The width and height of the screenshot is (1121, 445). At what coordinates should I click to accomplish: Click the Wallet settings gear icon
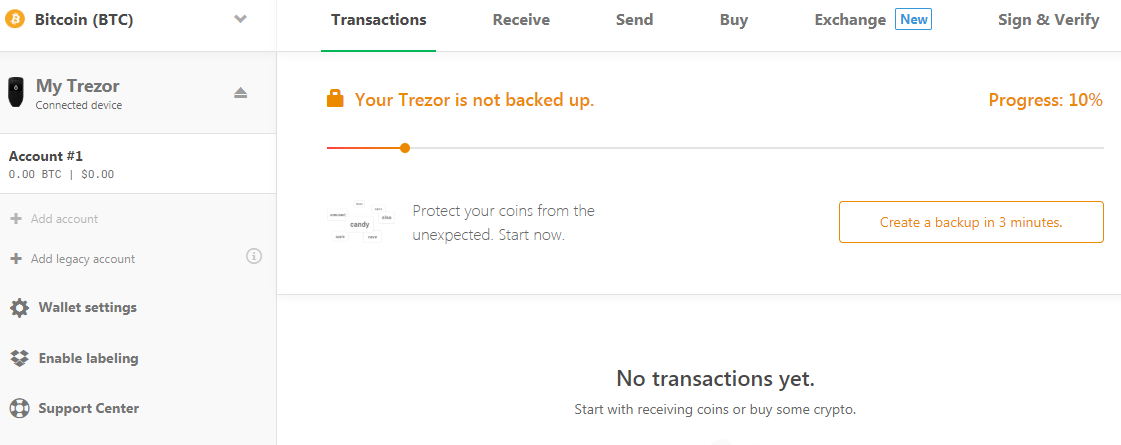(x=19, y=308)
